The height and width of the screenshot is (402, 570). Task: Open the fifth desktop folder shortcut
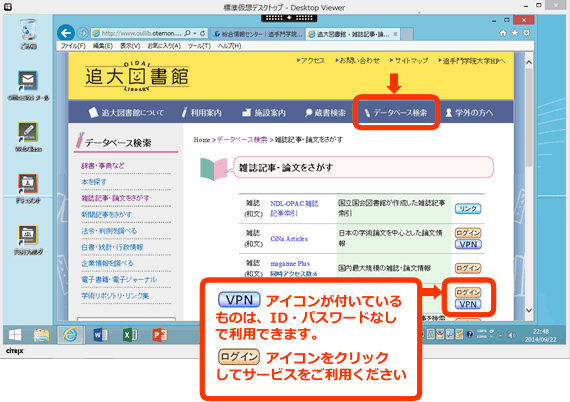click(x=28, y=239)
